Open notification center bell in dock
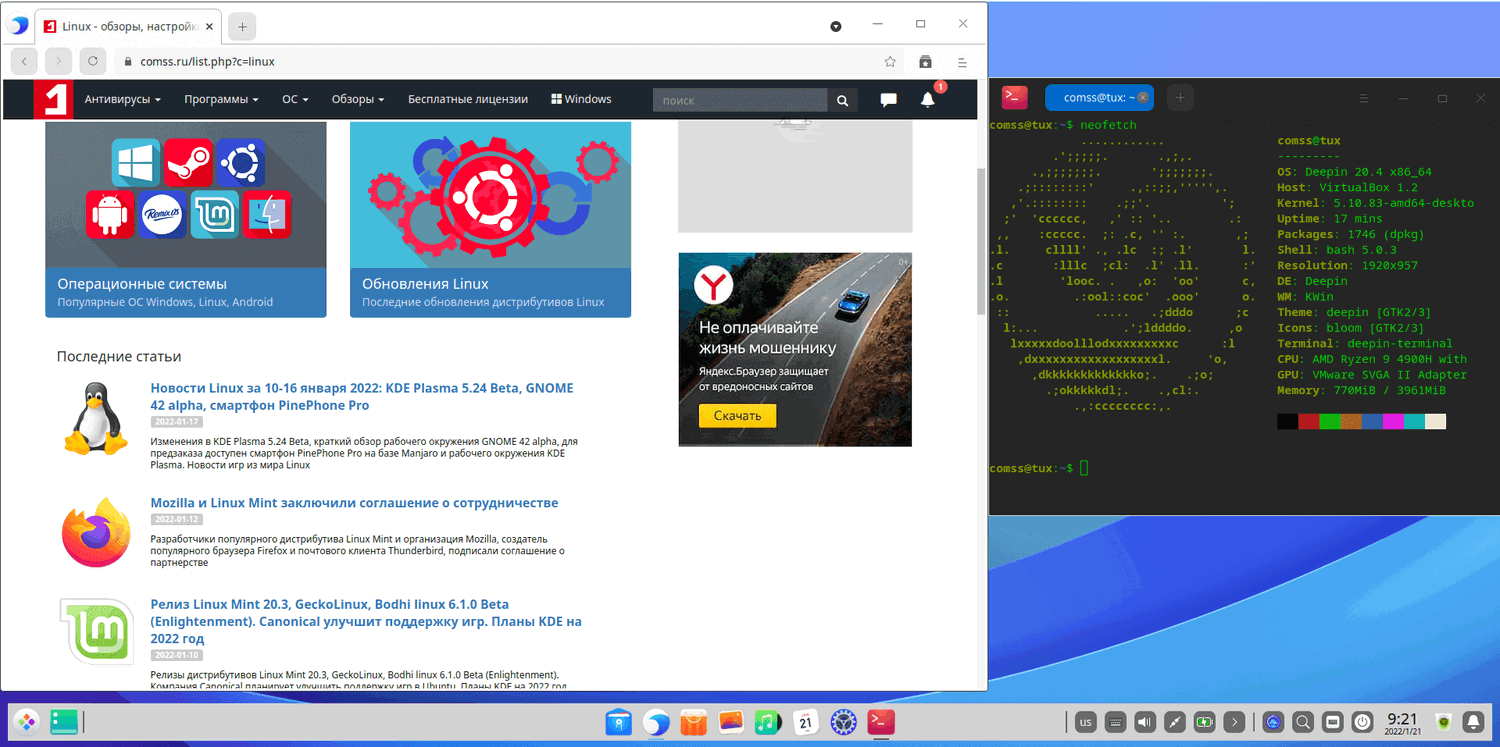The height and width of the screenshot is (747, 1500). (x=1473, y=721)
